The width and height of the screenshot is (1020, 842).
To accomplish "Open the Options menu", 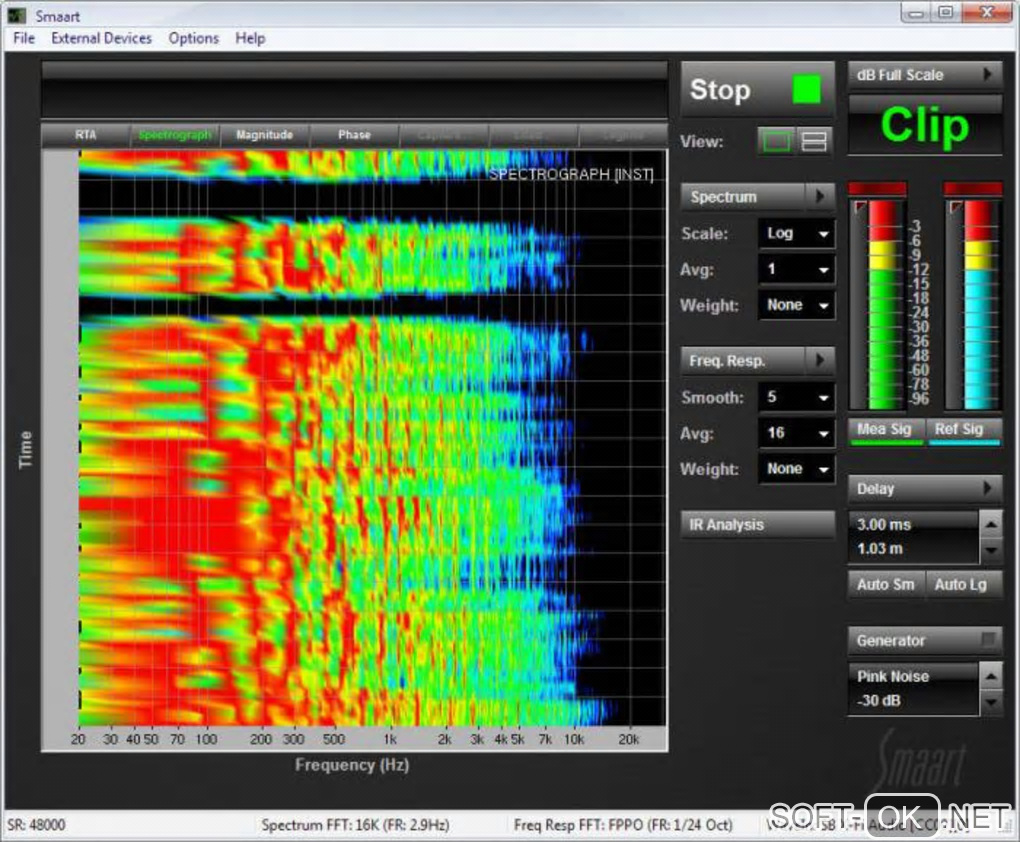I will click(x=194, y=38).
